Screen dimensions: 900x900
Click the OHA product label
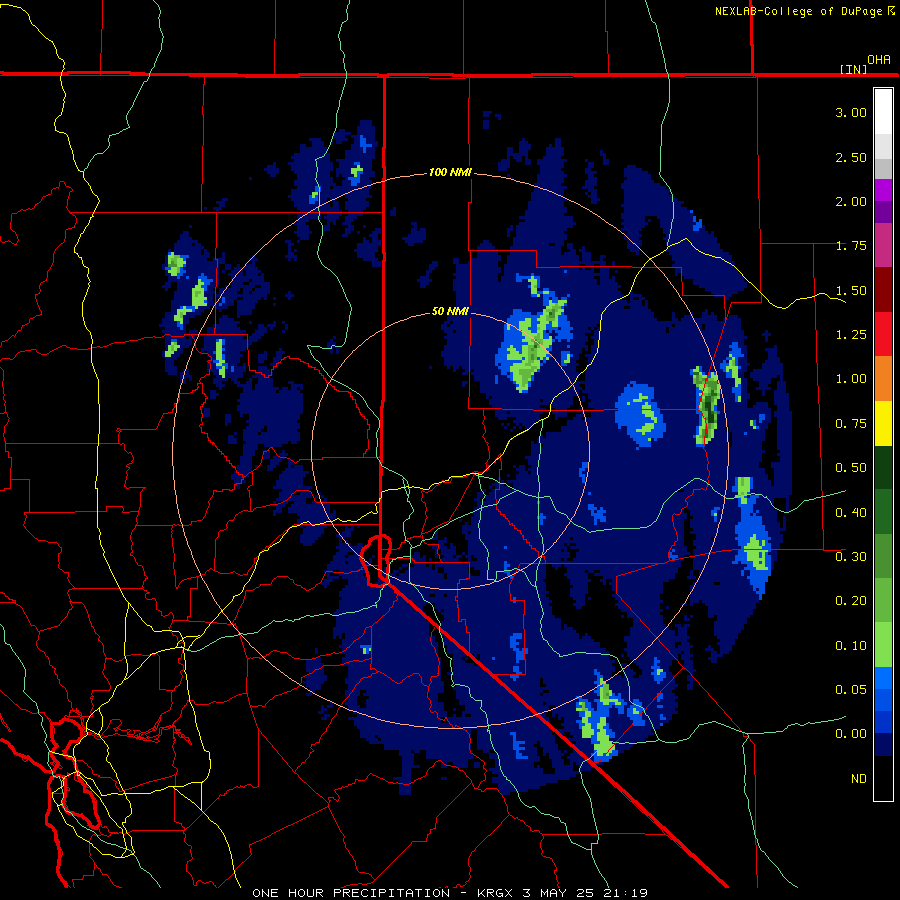tap(879, 60)
